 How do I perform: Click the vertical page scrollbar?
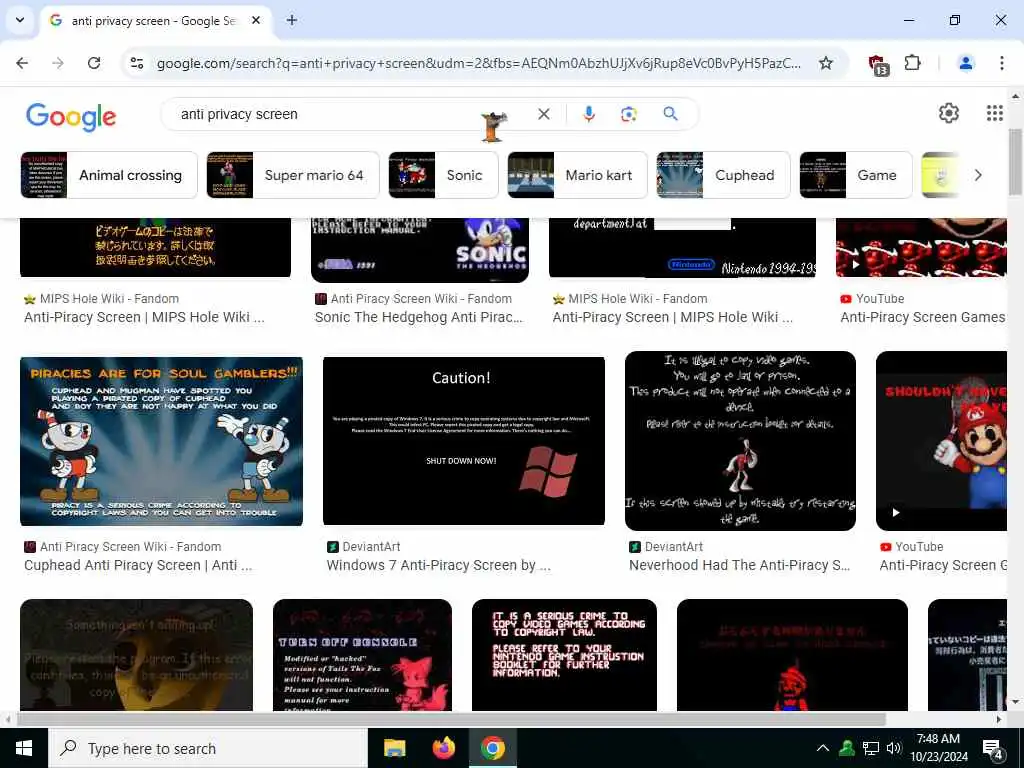click(x=1014, y=161)
